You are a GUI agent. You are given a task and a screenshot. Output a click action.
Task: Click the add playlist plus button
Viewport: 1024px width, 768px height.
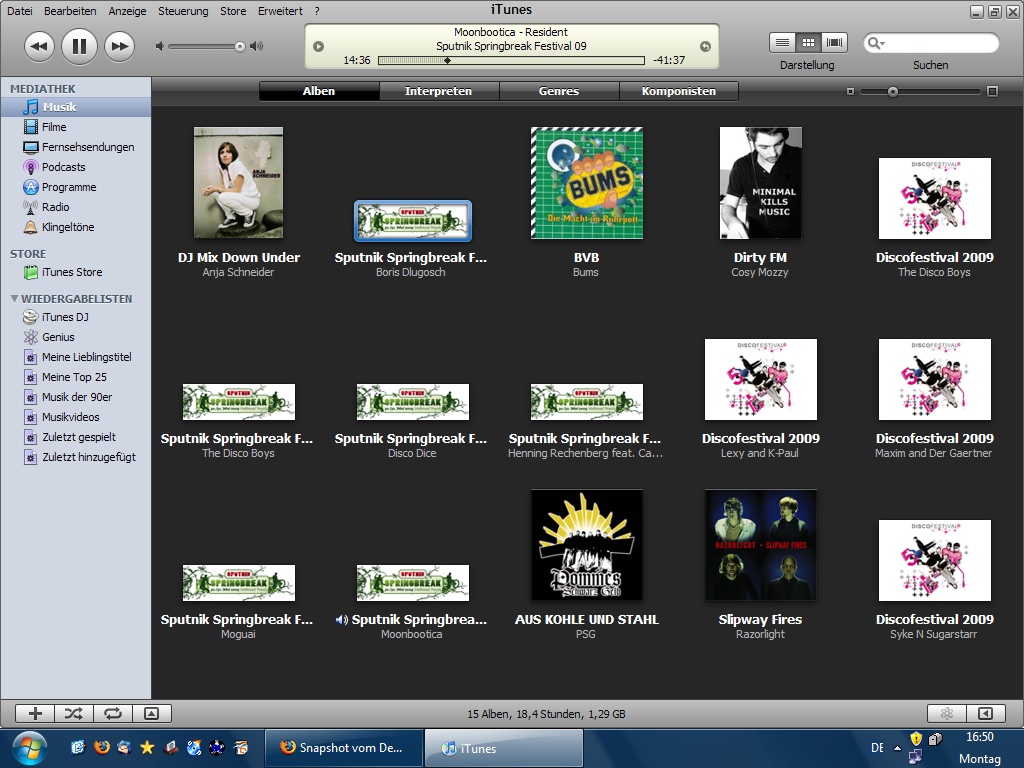[35, 713]
